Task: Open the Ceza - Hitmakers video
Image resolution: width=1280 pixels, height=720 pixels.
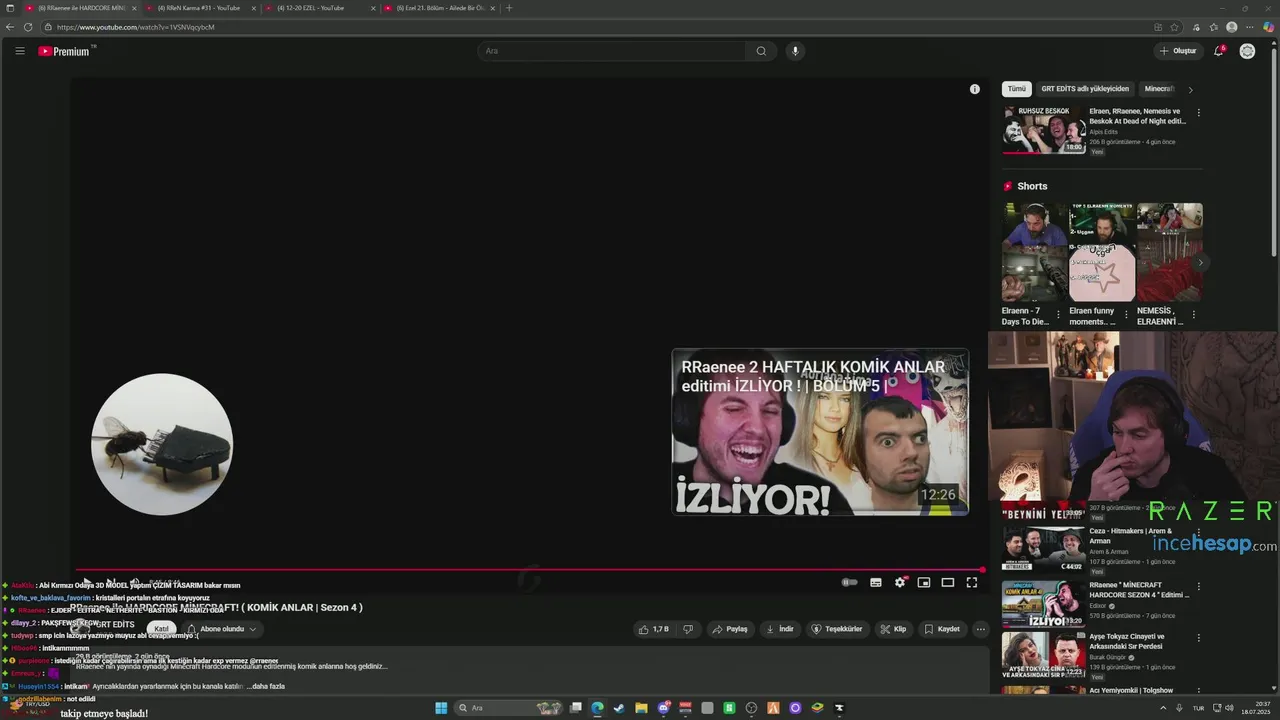Action: (1044, 548)
